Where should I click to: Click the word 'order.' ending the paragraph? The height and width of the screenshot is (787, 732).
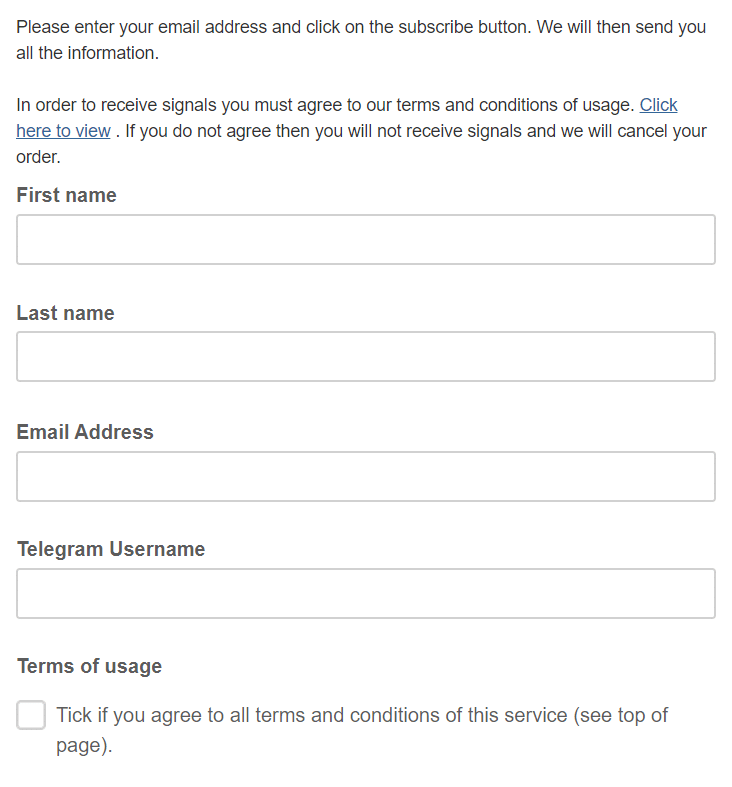[x=38, y=157]
